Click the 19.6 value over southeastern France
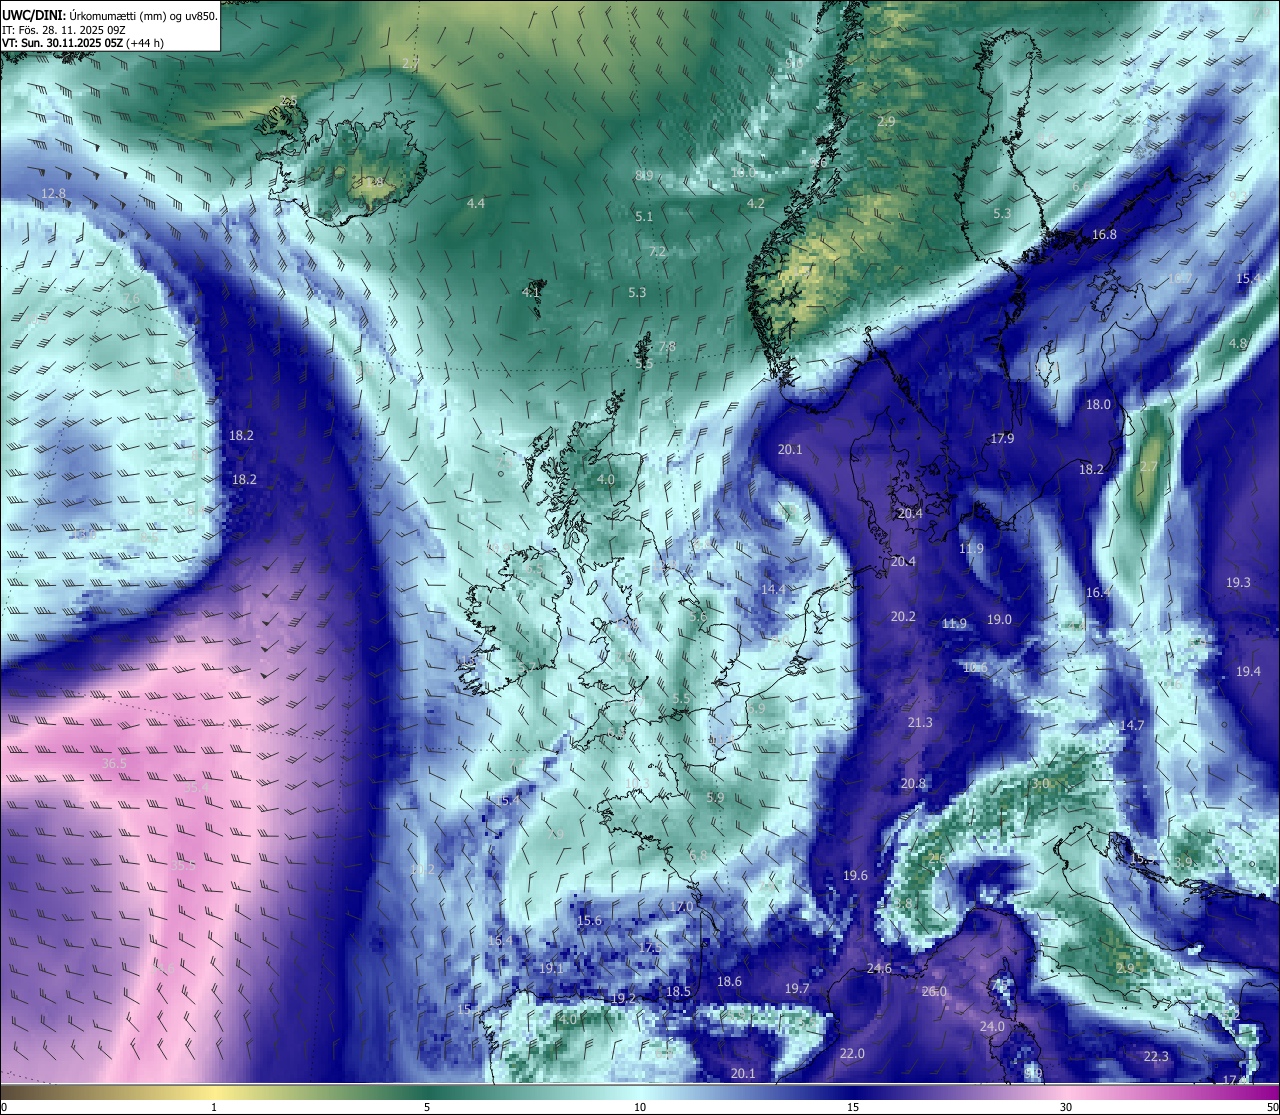Image resolution: width=1280 pixels, height=1115 pixels. tap(855, 875)
